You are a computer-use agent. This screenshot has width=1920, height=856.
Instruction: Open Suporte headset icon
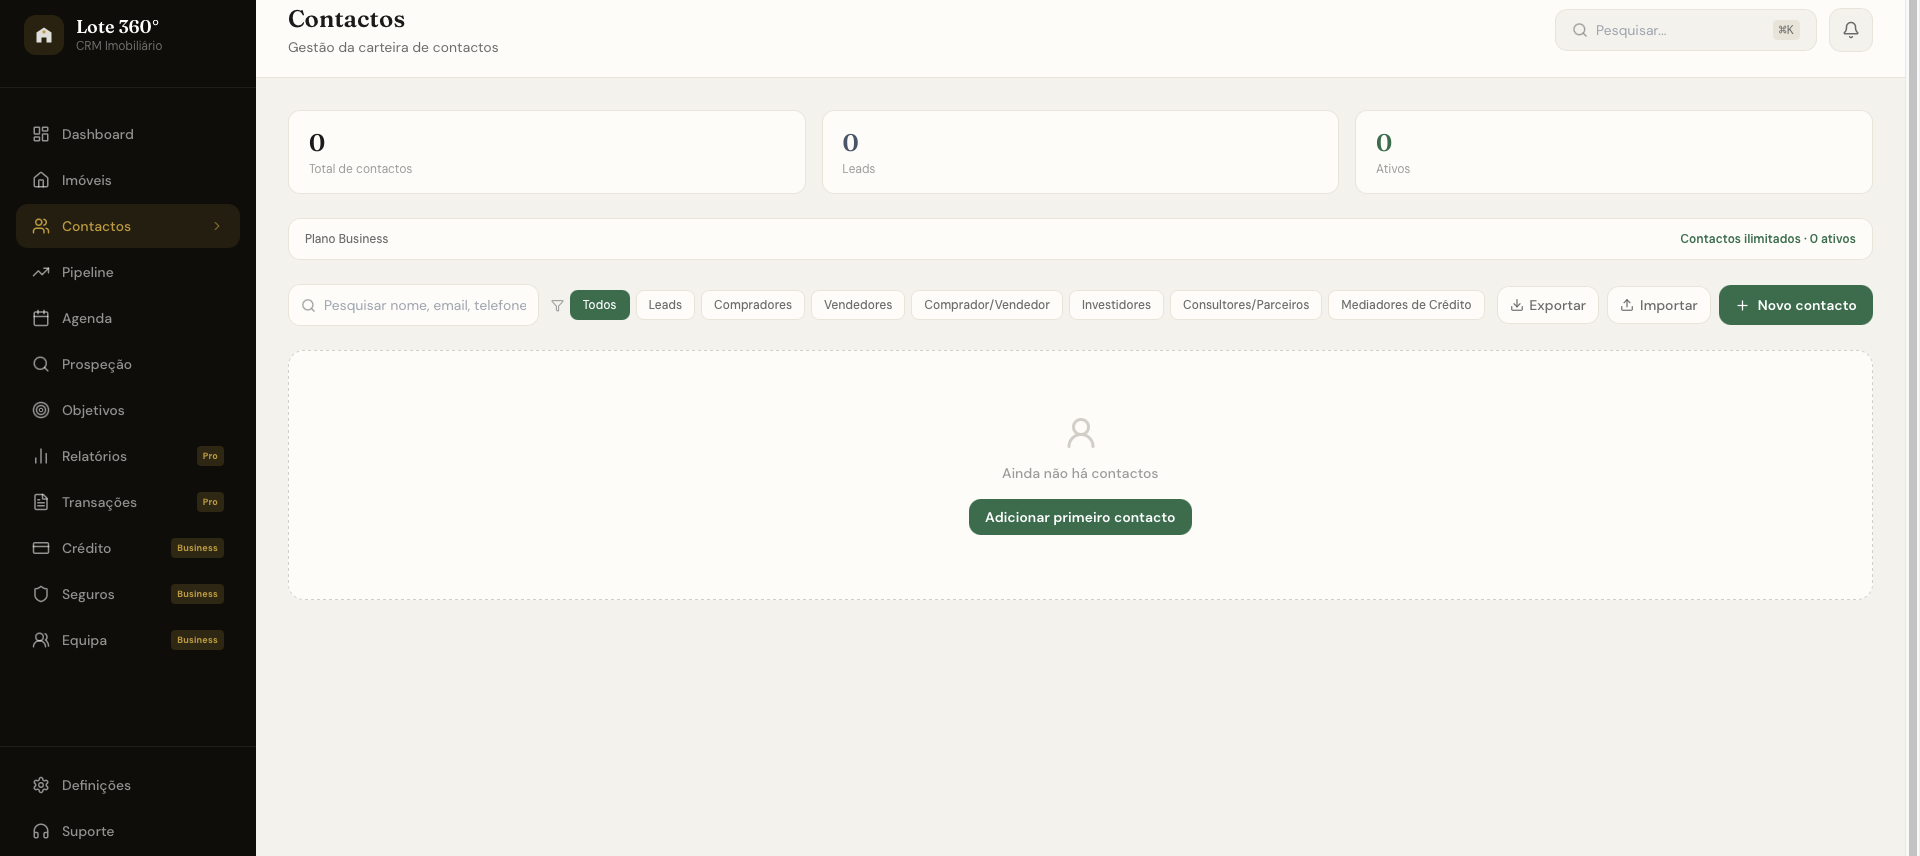(x=41, y=831)
